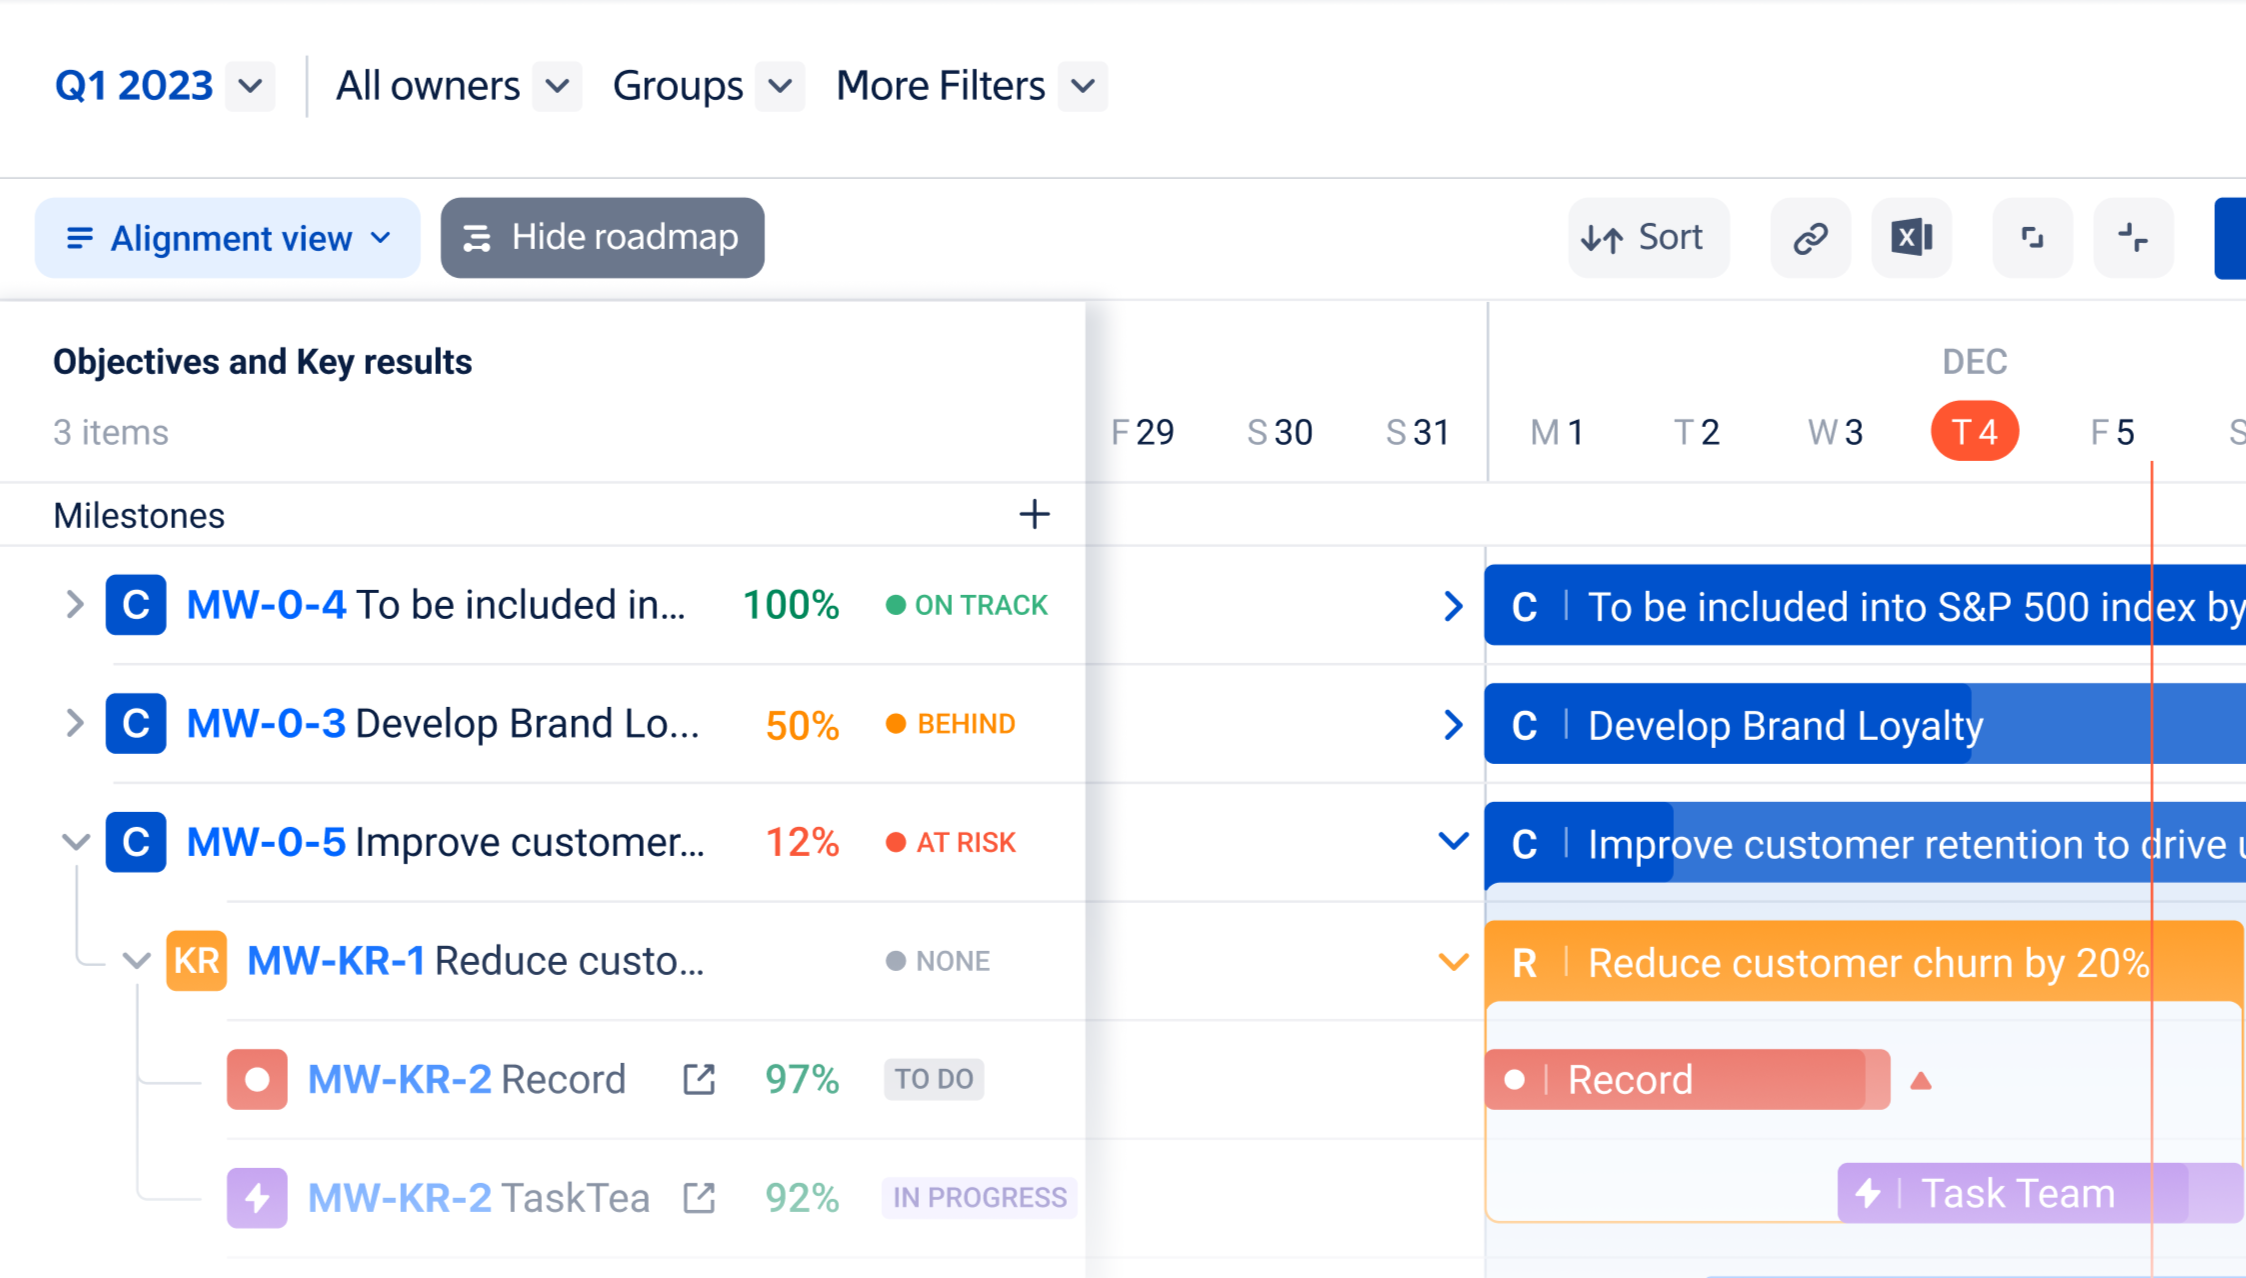Toggle the Hide roadmap button
The width and height of the screenshot is (2246, 1278).
click(x=602, y=238)
